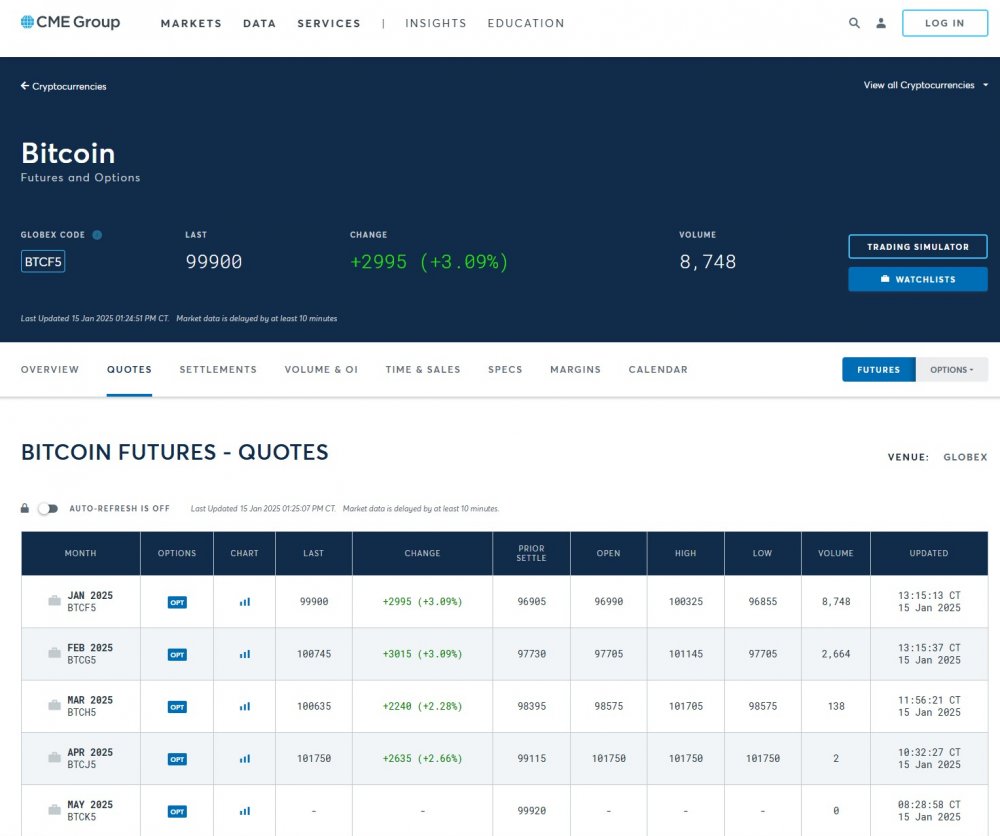Turn on the auto-refresh toggle

click(x=48, y=508)
